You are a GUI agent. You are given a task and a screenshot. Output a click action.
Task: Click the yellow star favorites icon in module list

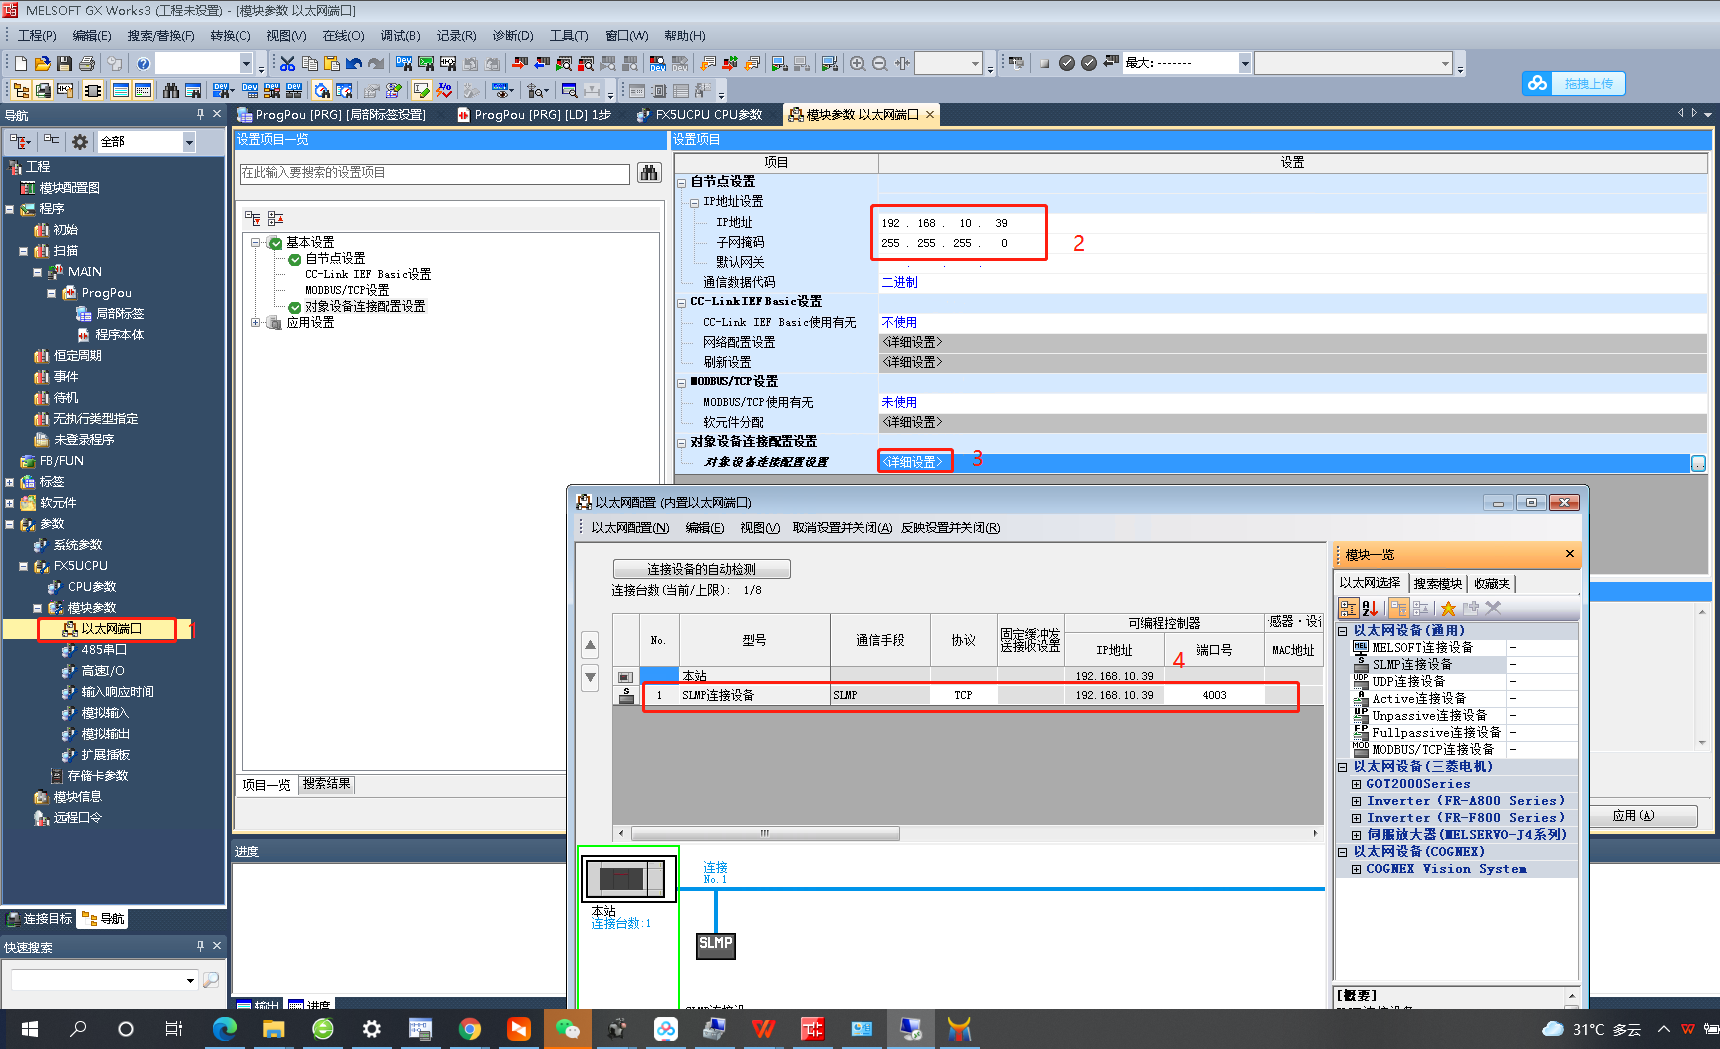point(1447,608)
